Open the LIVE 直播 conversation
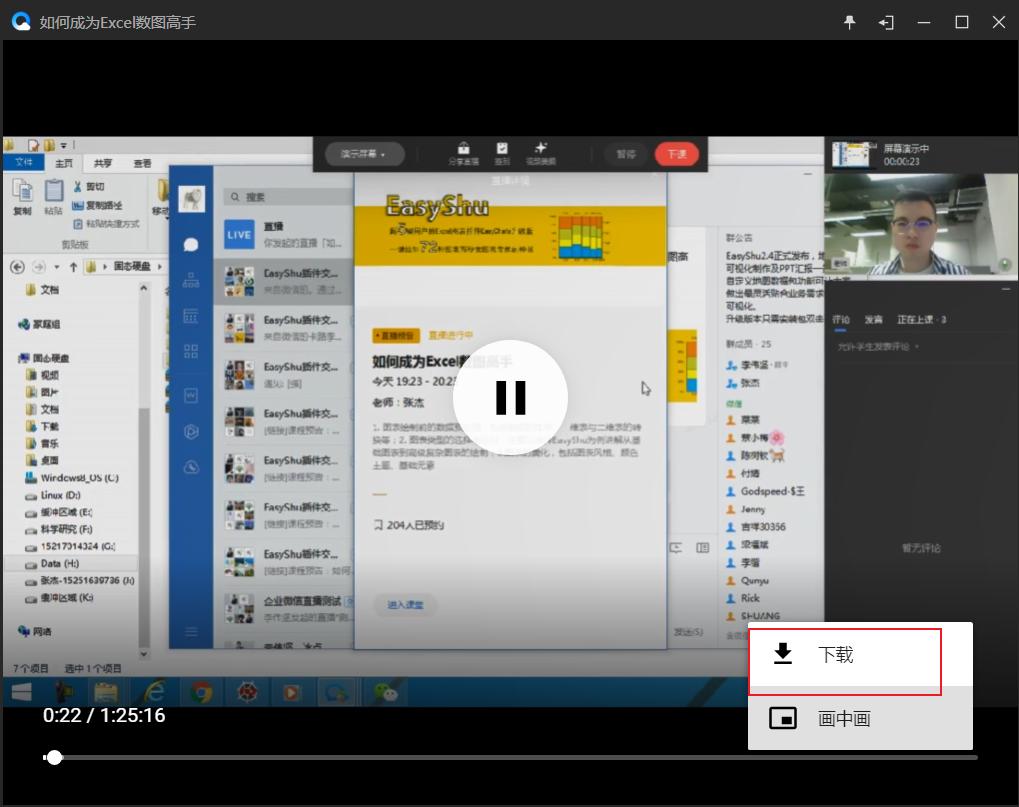 coord(283,235)
